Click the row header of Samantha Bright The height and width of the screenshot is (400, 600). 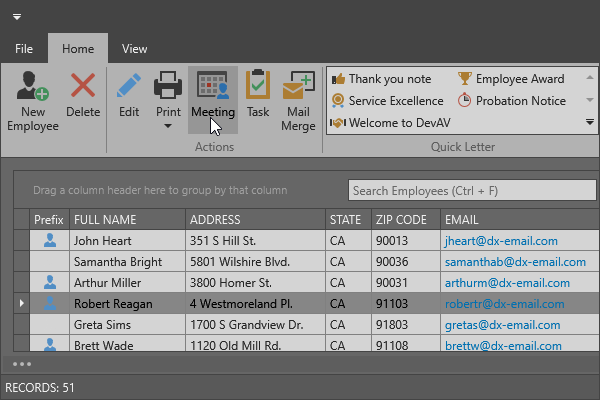pyautogui.click(x=22, y=262)
